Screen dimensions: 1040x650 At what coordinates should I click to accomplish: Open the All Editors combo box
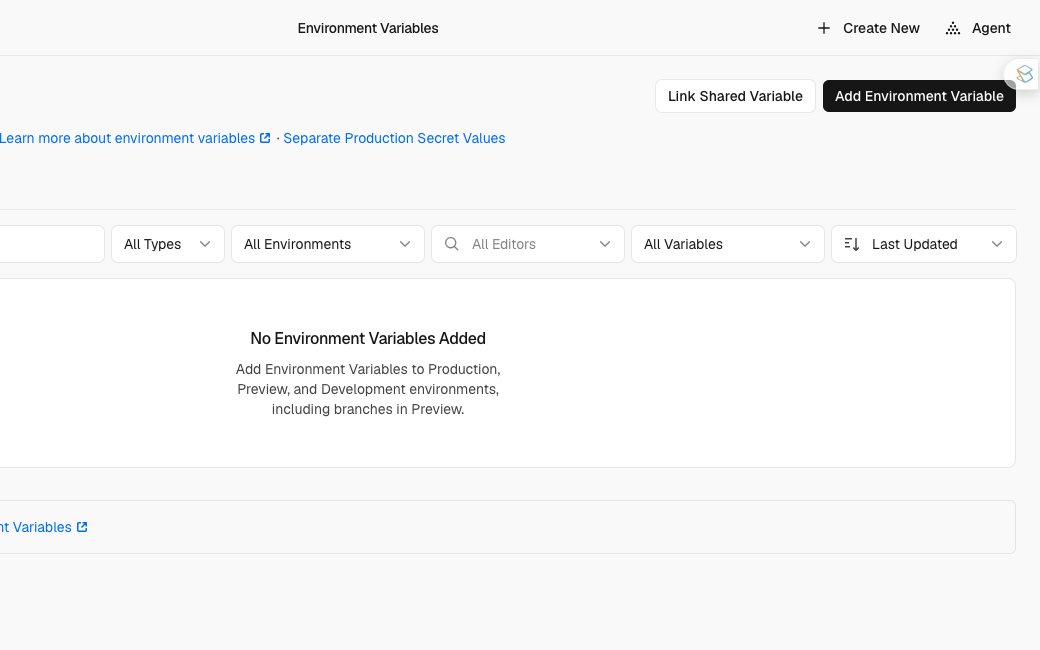tap(528, 244)
